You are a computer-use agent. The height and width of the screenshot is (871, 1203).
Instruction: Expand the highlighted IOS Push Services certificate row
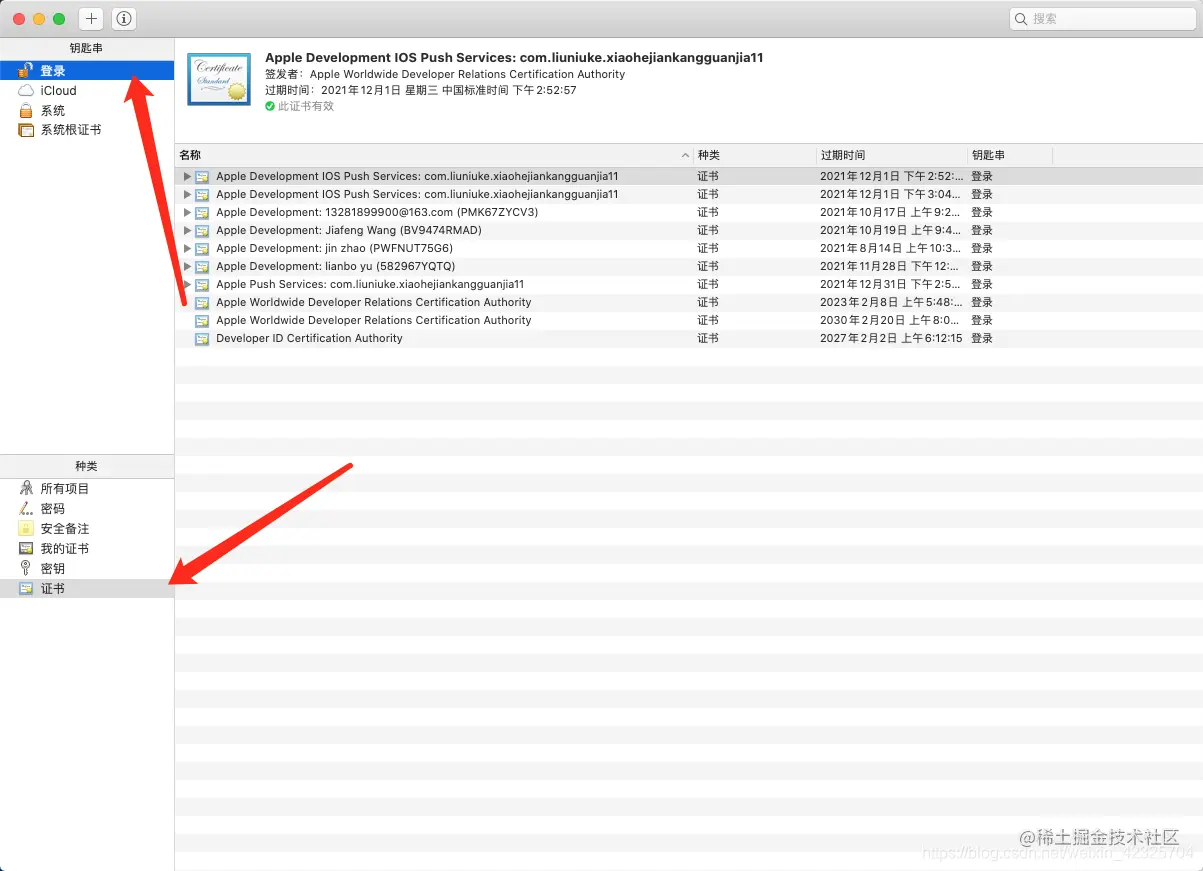click(x=187, y=176)
